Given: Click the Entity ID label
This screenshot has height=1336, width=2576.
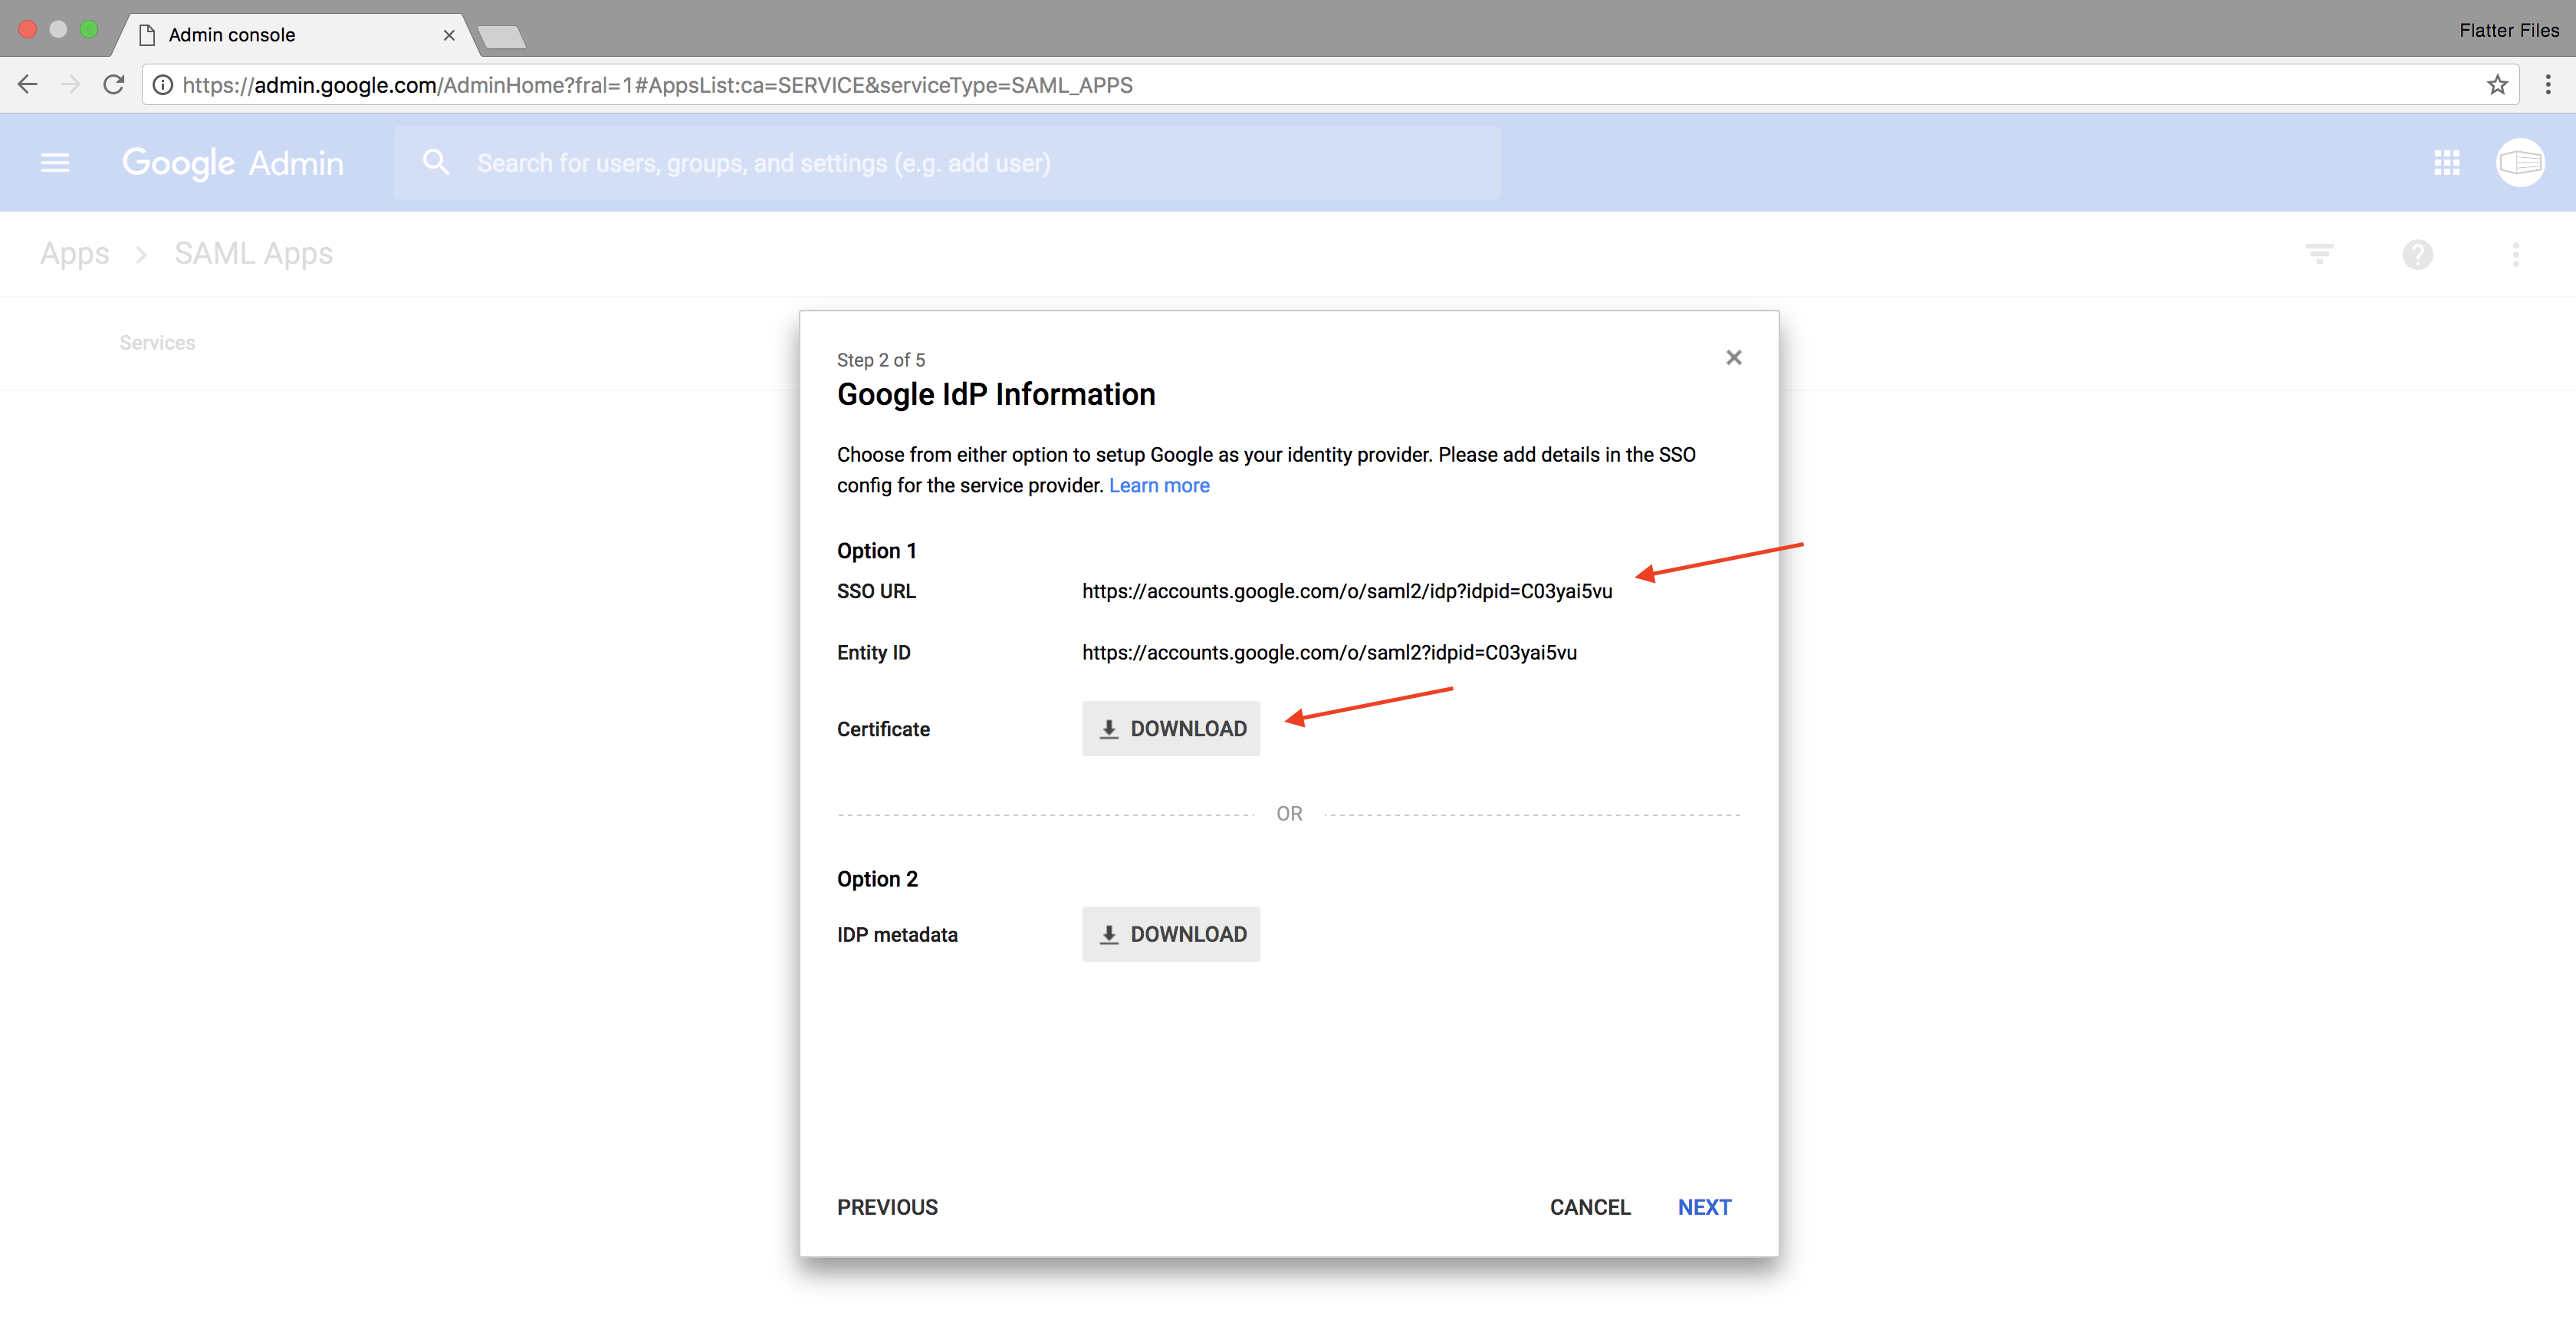Looking at the screenshot, I should click(x=873, y=652).
